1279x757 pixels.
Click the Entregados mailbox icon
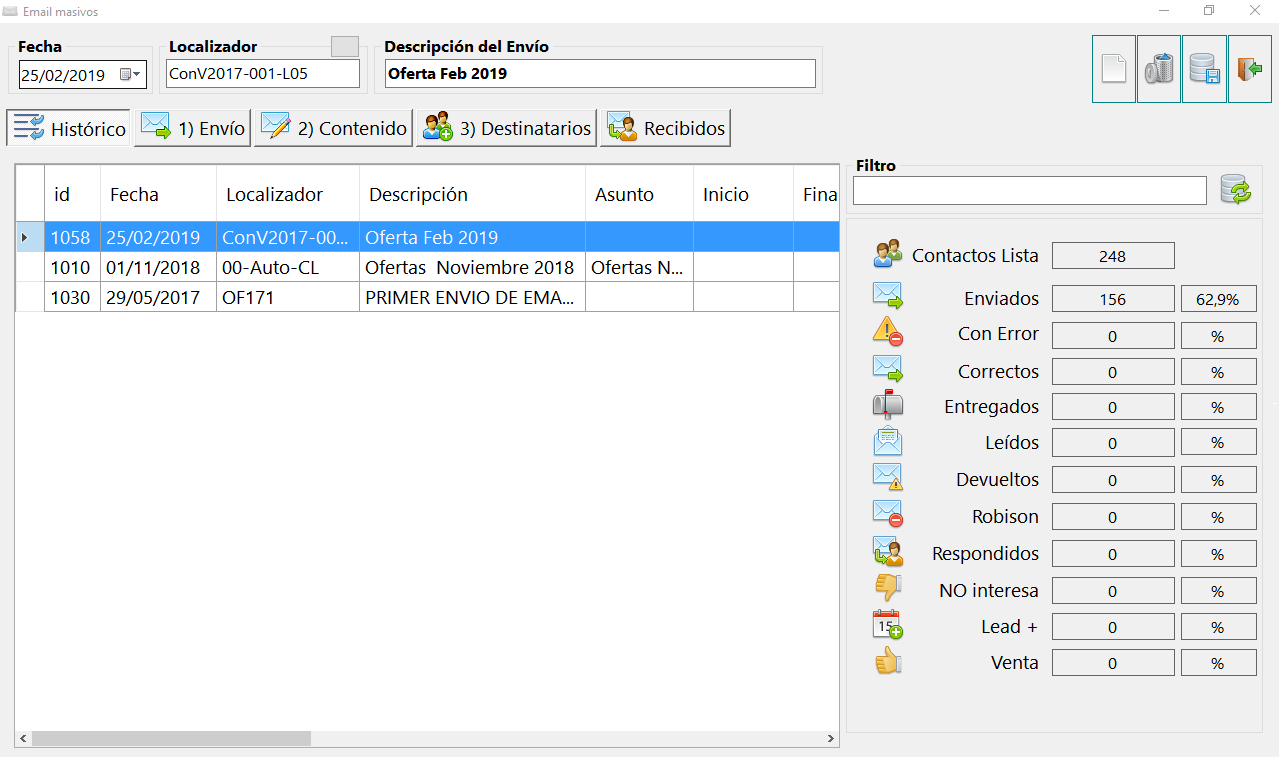pyautogui.click(x=888, y=404)
